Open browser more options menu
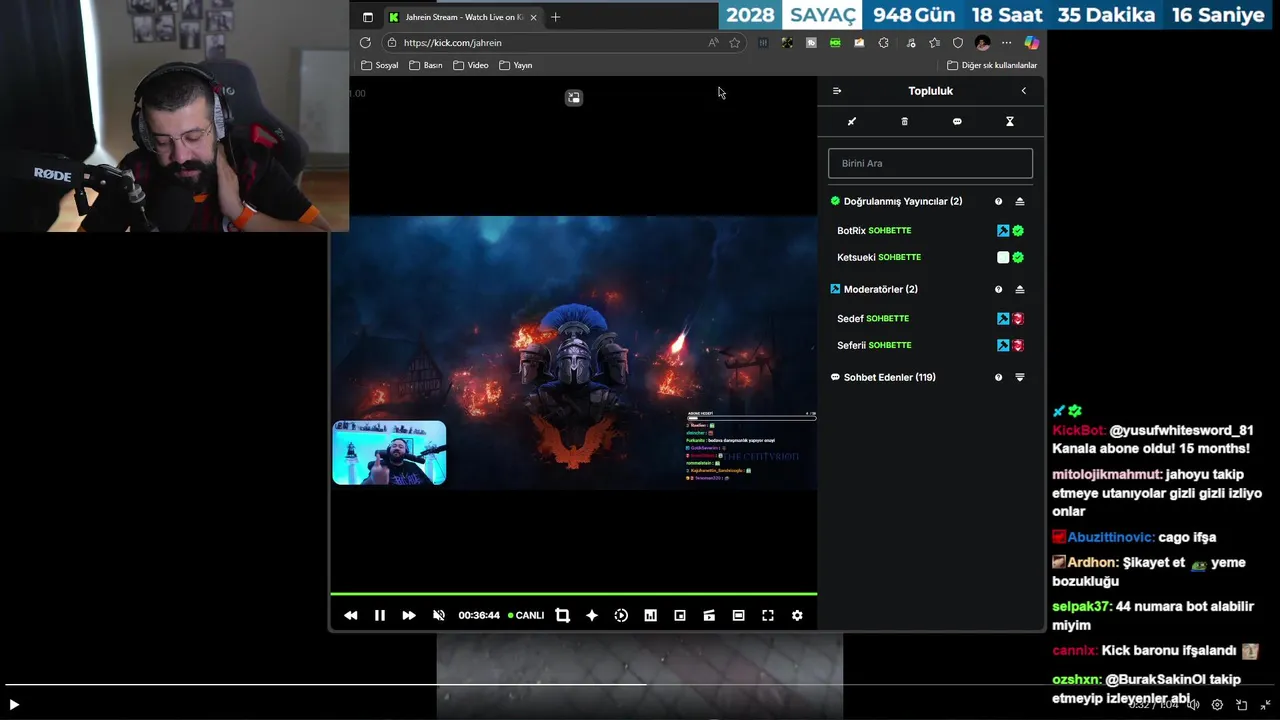The height and width of the screenshot is (720, 1280). (1007, 43)
